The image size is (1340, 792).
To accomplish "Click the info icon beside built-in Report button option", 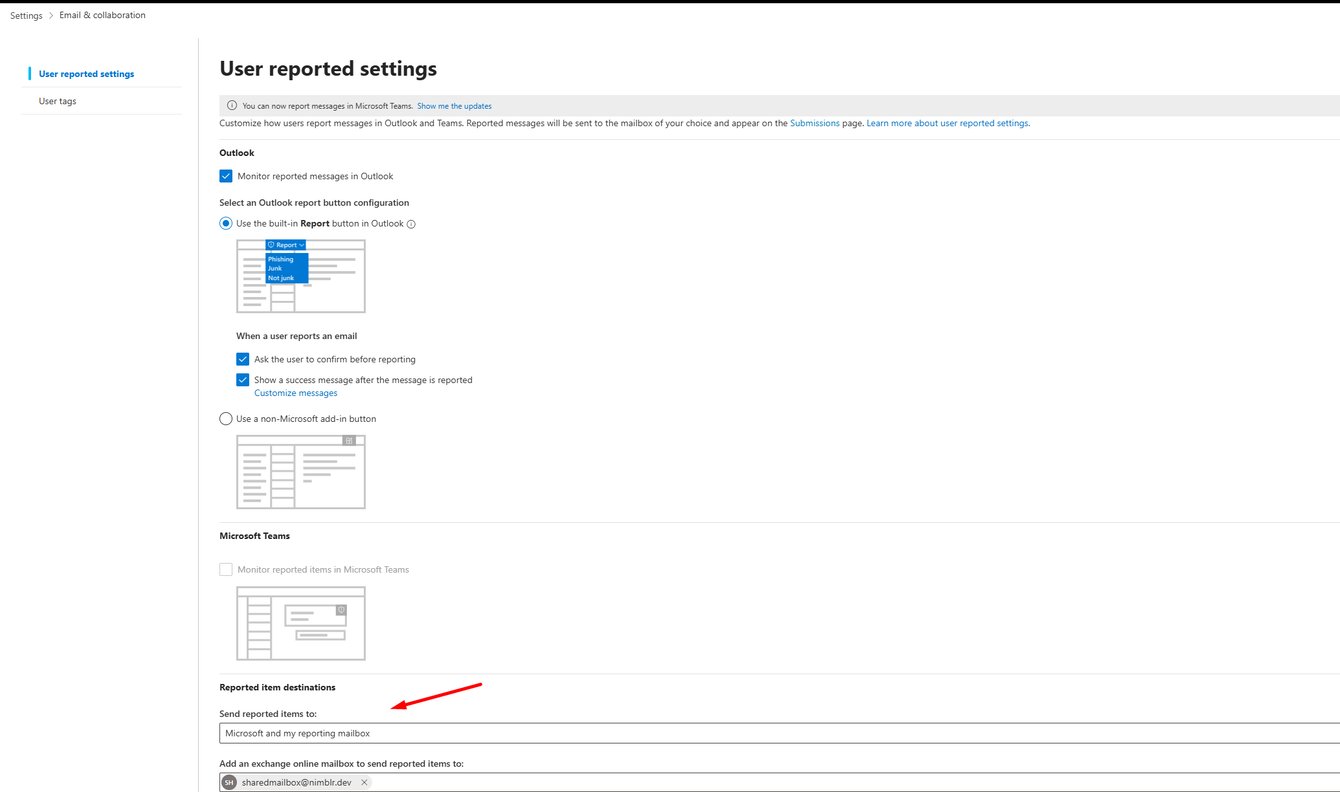I will (x=411, y=224).
